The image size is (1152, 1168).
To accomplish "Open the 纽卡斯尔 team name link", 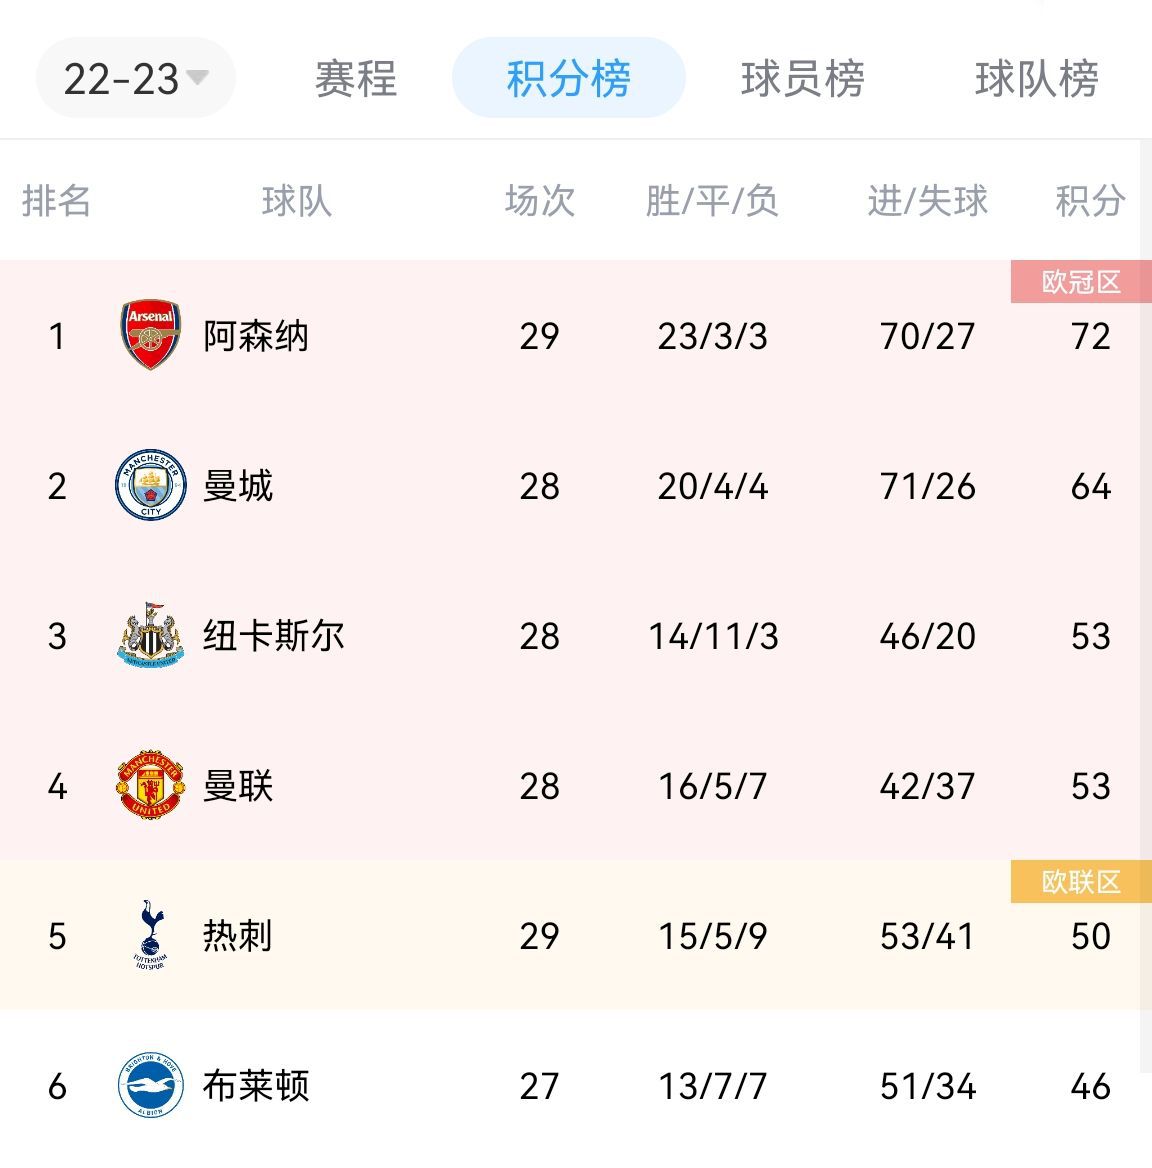I will (273, 636).
